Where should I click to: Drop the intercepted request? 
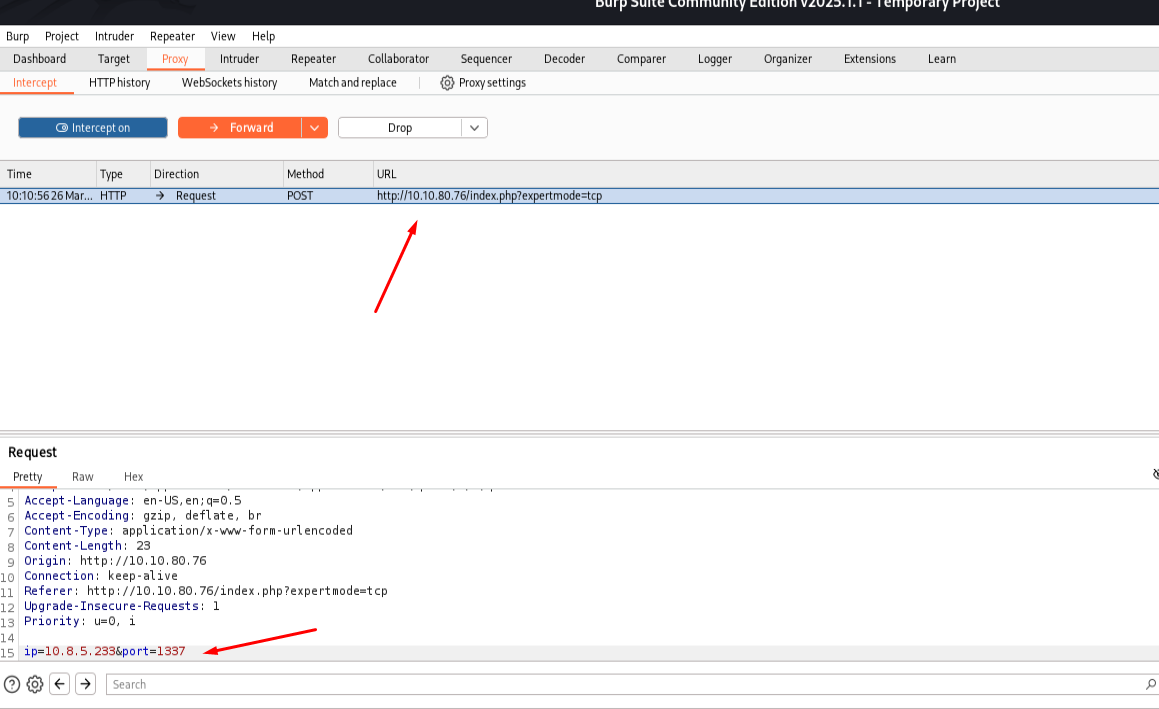click(400, 128)
